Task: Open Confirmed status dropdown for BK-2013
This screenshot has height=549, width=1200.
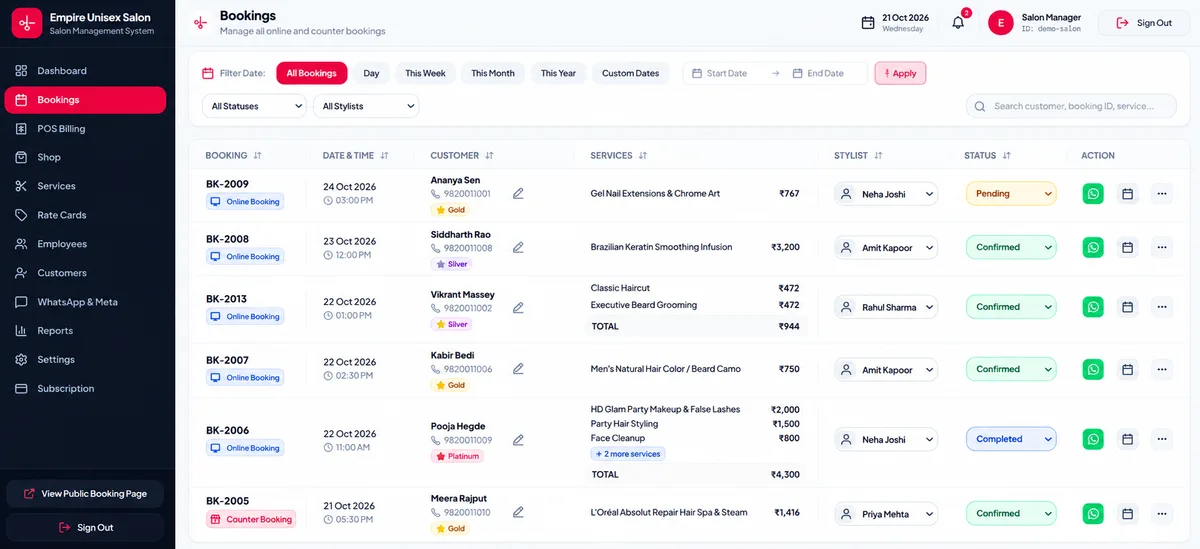Action: point(1011,307)
